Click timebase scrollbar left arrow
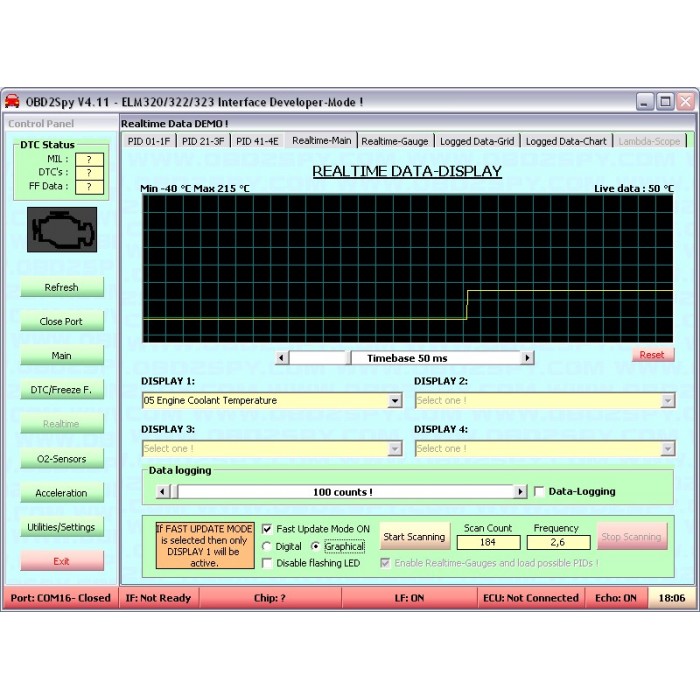Image resolution: width=700 pixels, height=700 pixels. point(282,358)
